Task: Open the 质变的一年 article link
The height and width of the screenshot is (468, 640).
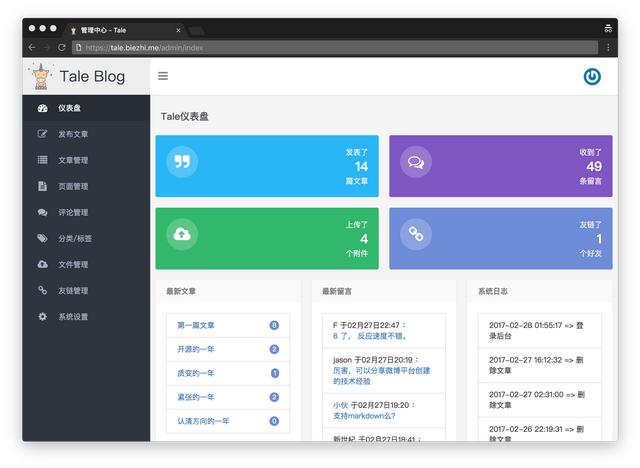Action: click(x=196, y=373)
